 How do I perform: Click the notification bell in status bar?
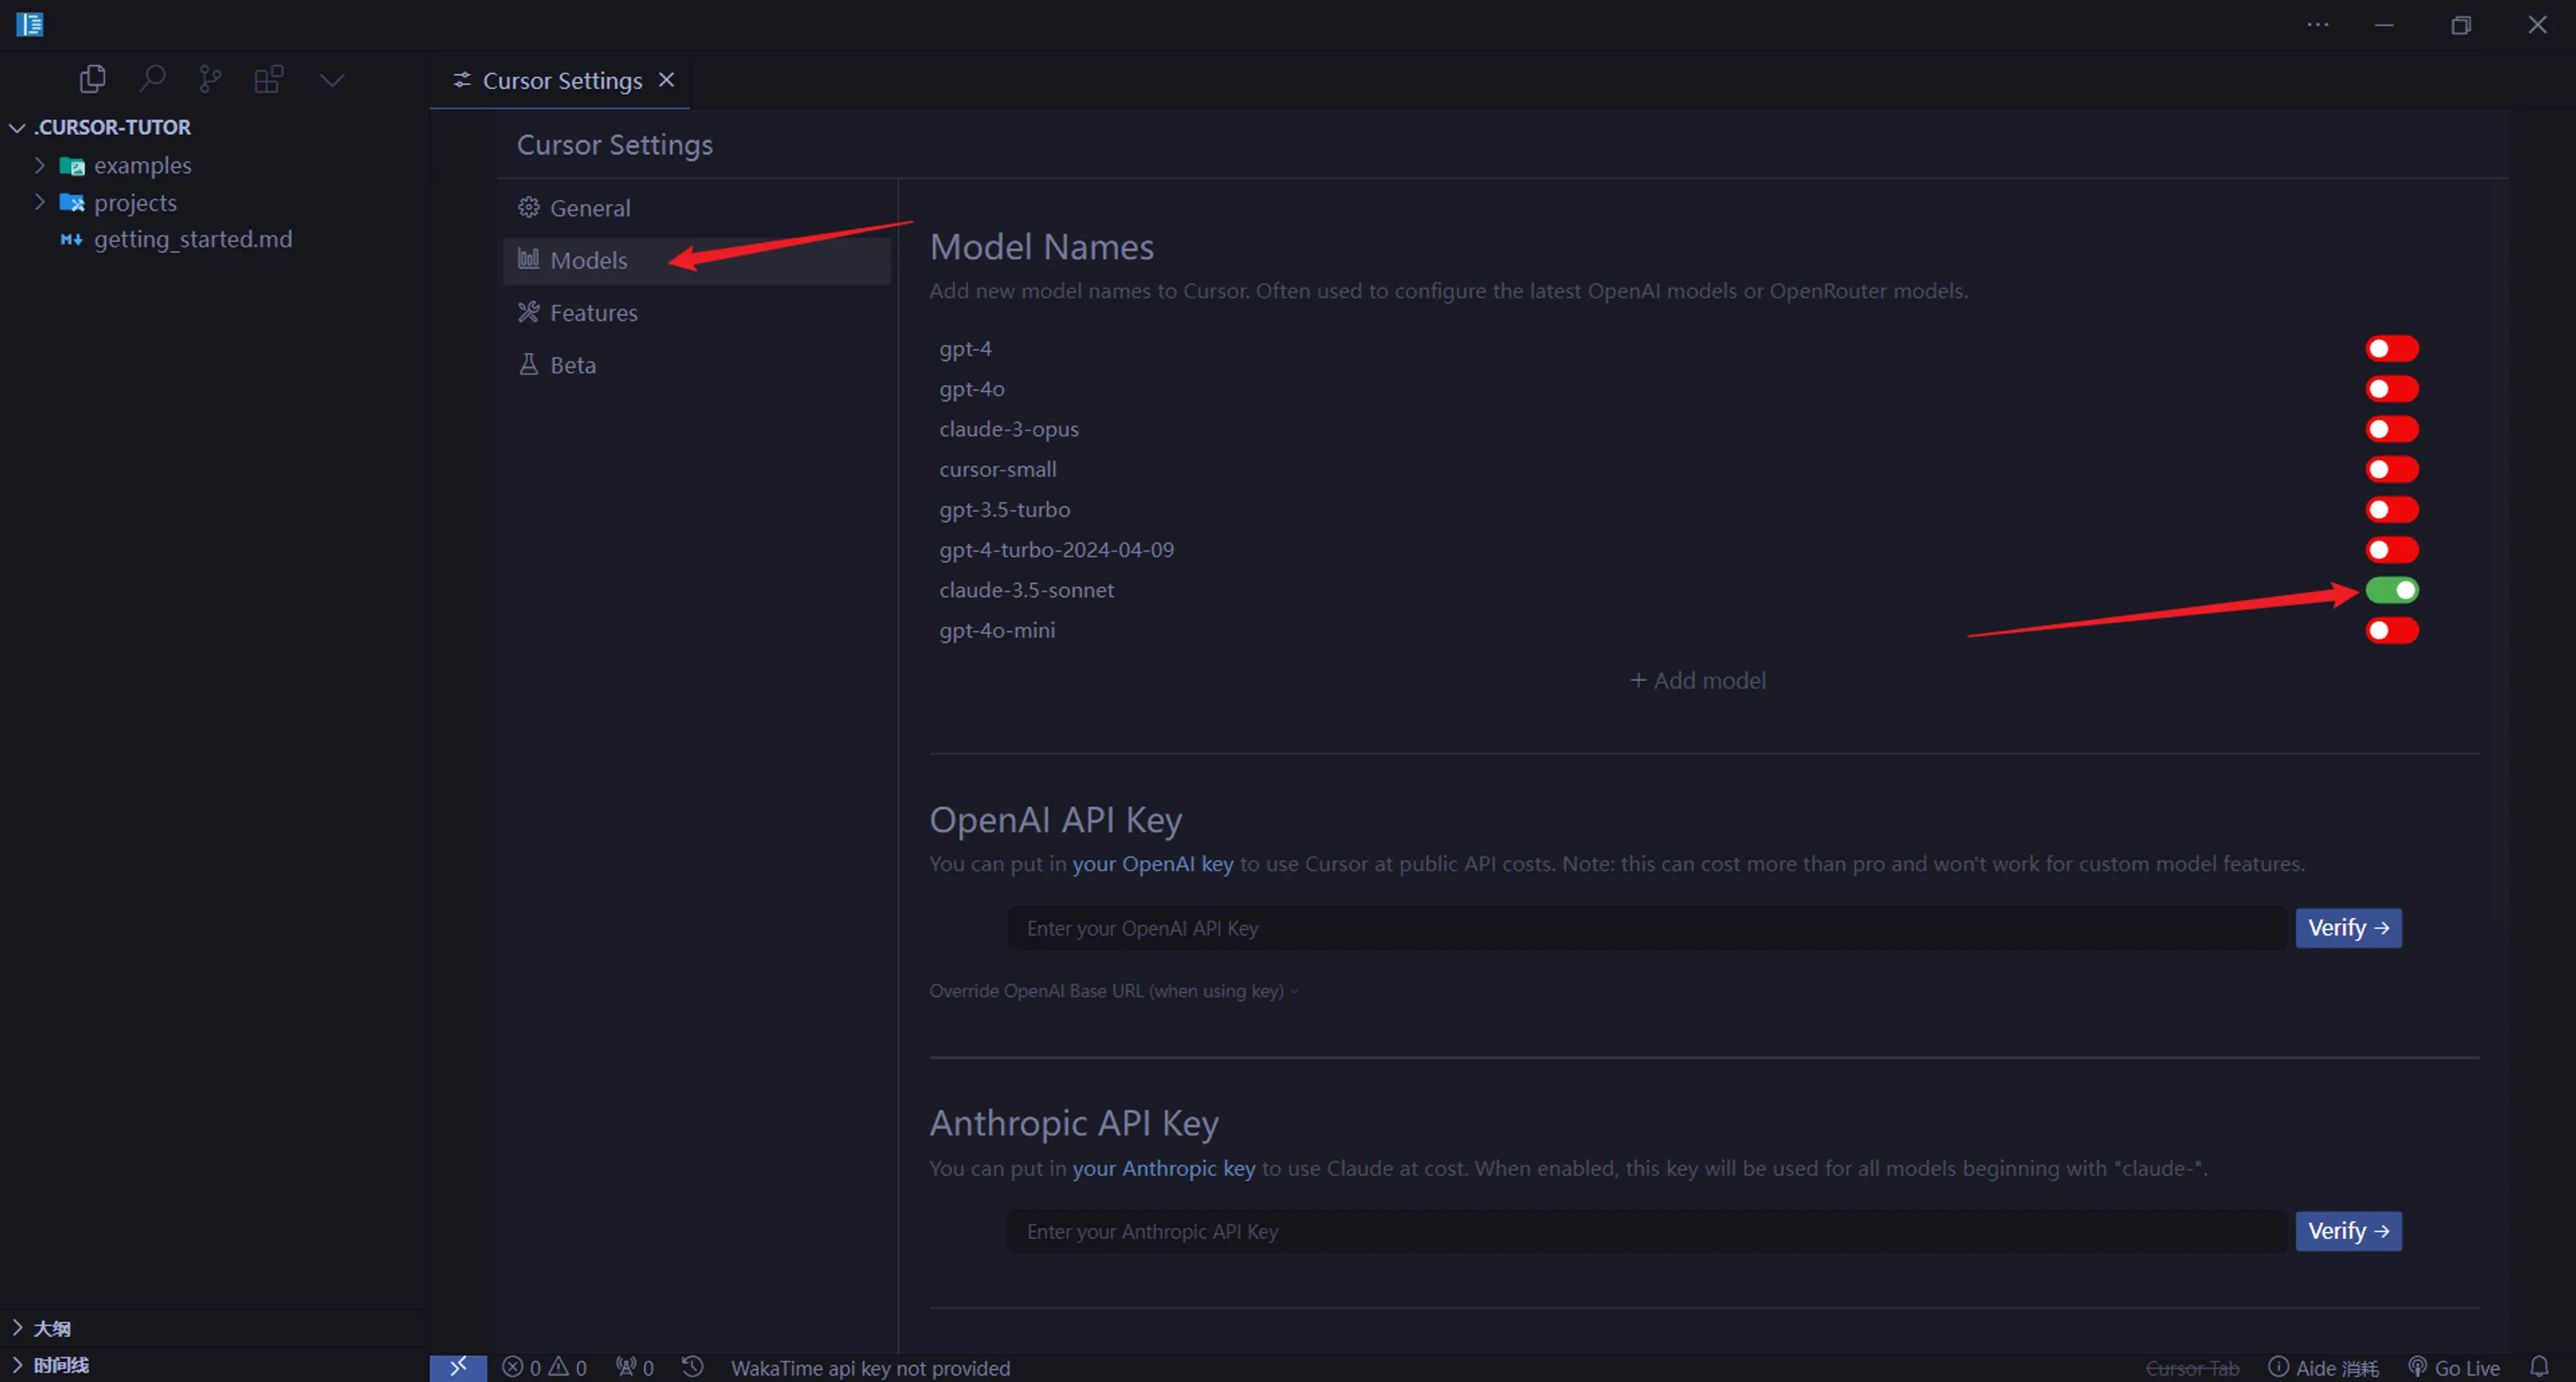2539,1366
